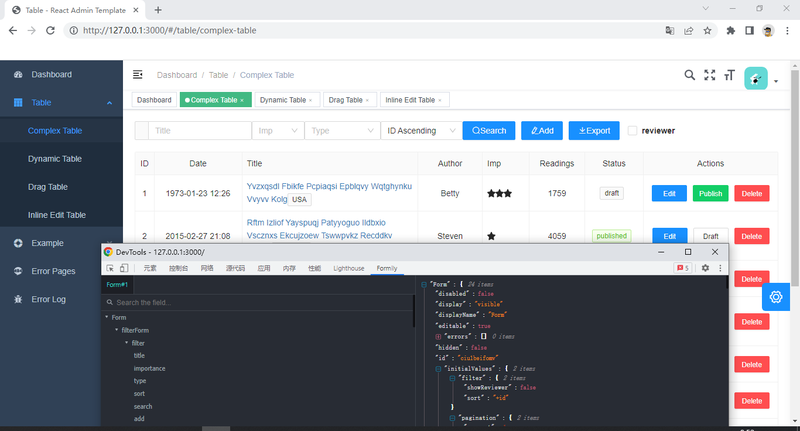Click the Export button
Screen dimensions: 800x431
[594, 131]
